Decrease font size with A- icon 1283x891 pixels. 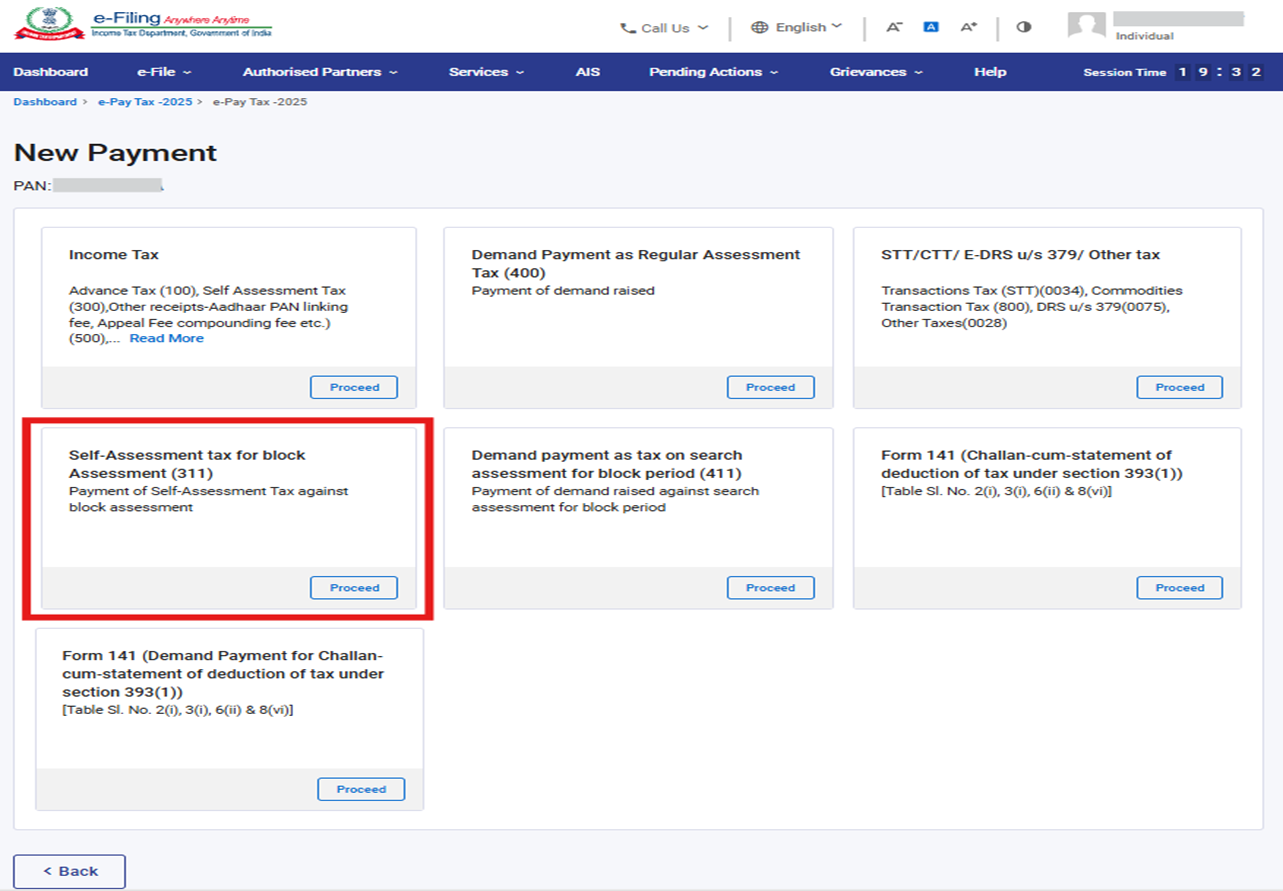coord(894,27)
